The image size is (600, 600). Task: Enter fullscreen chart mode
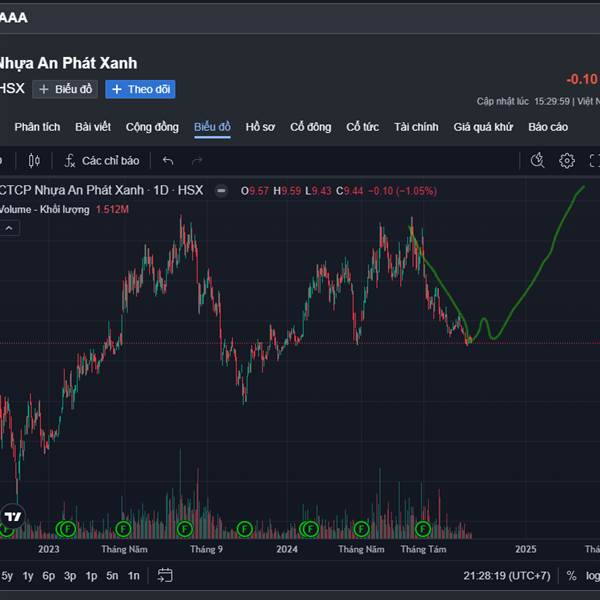594,160
